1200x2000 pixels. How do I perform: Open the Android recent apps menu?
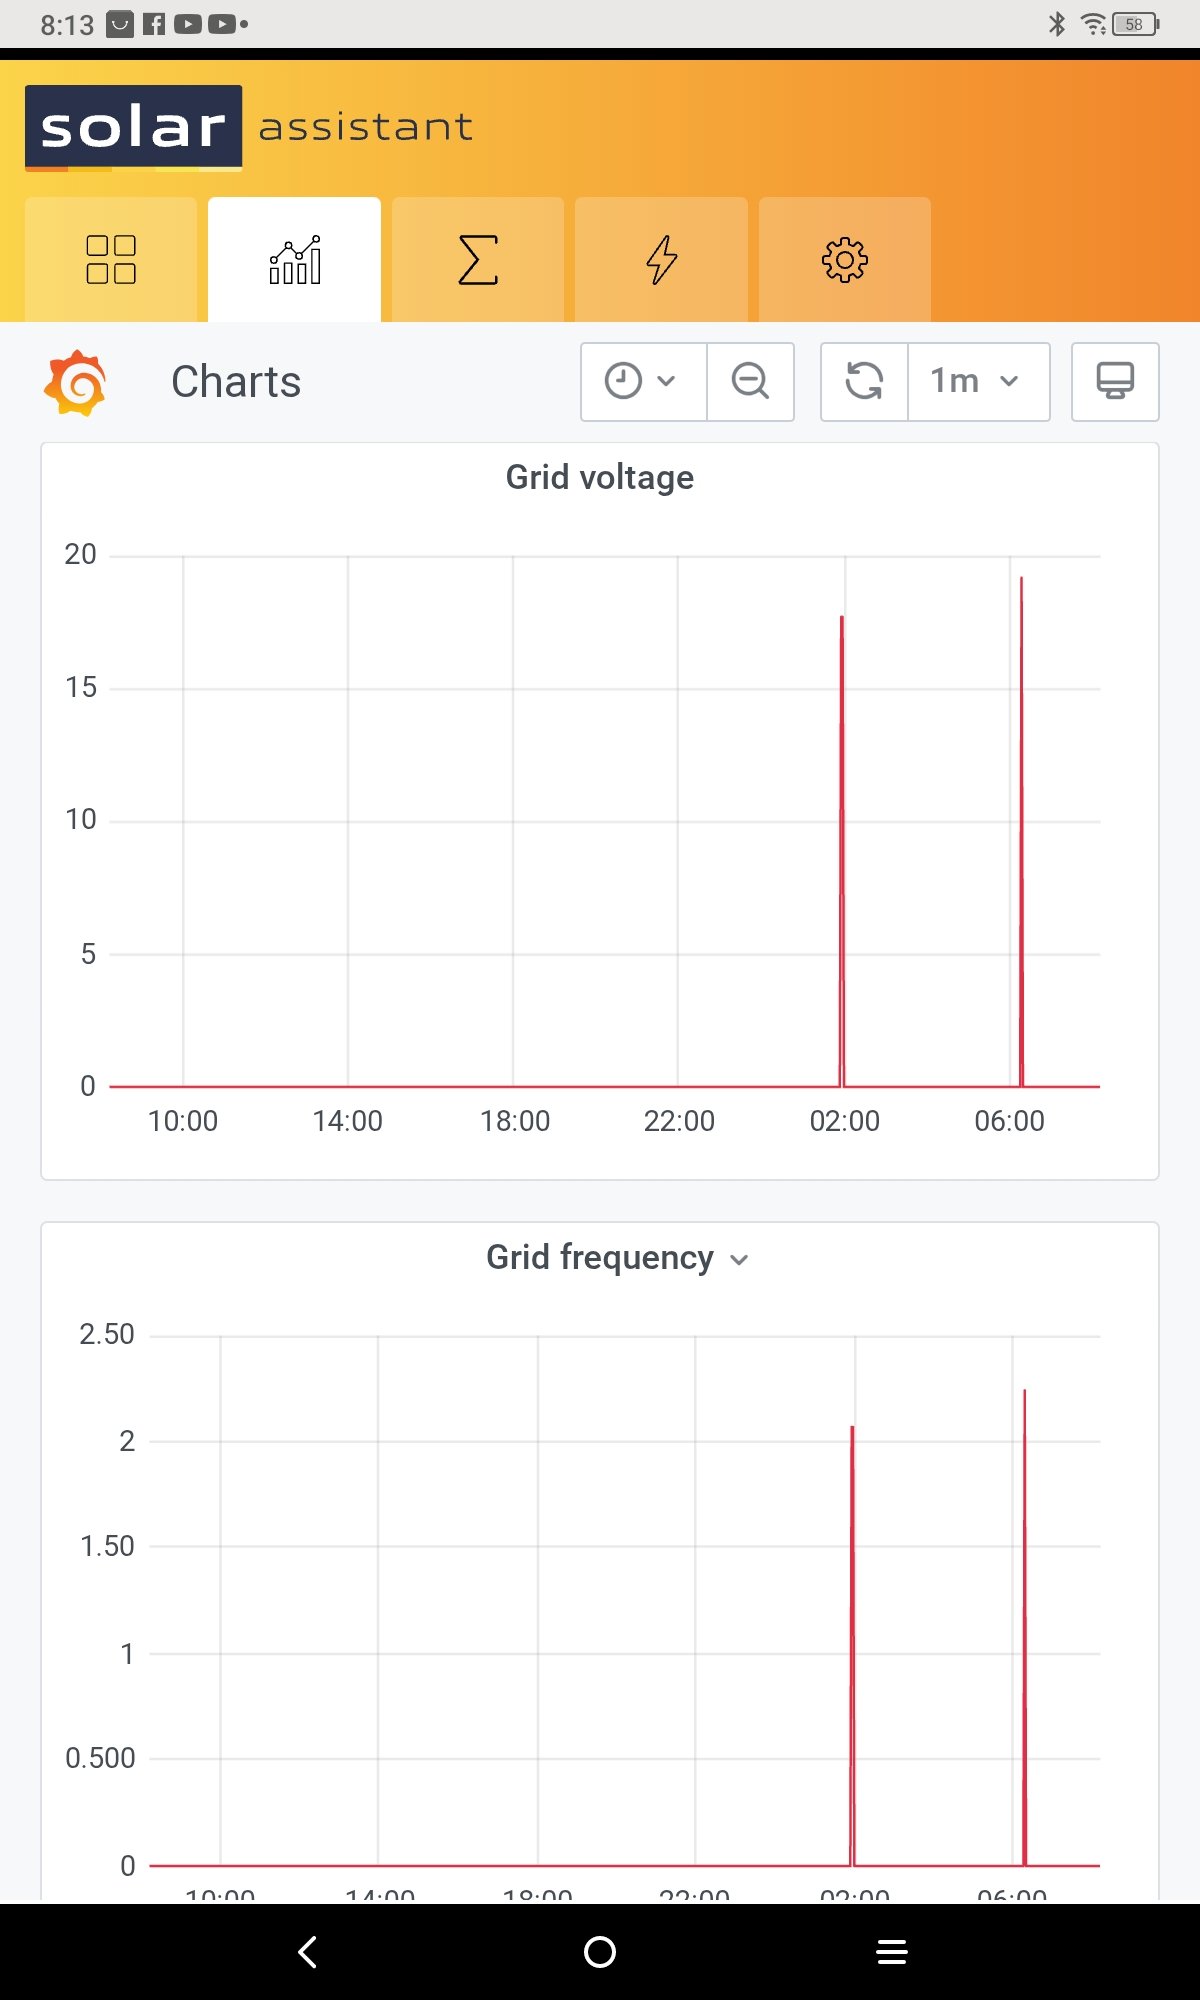[x=891, y=1951]
